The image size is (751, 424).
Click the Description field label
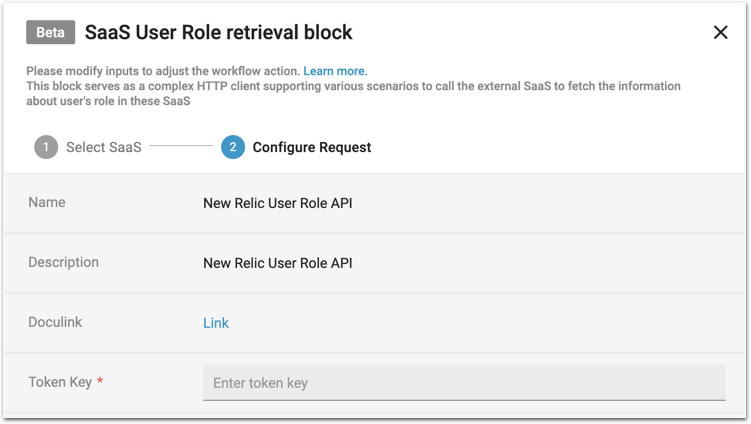(x=63, y=263)
